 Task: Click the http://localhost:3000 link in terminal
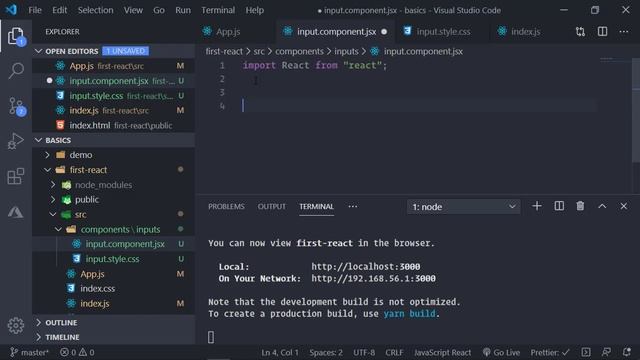(365, 267)
